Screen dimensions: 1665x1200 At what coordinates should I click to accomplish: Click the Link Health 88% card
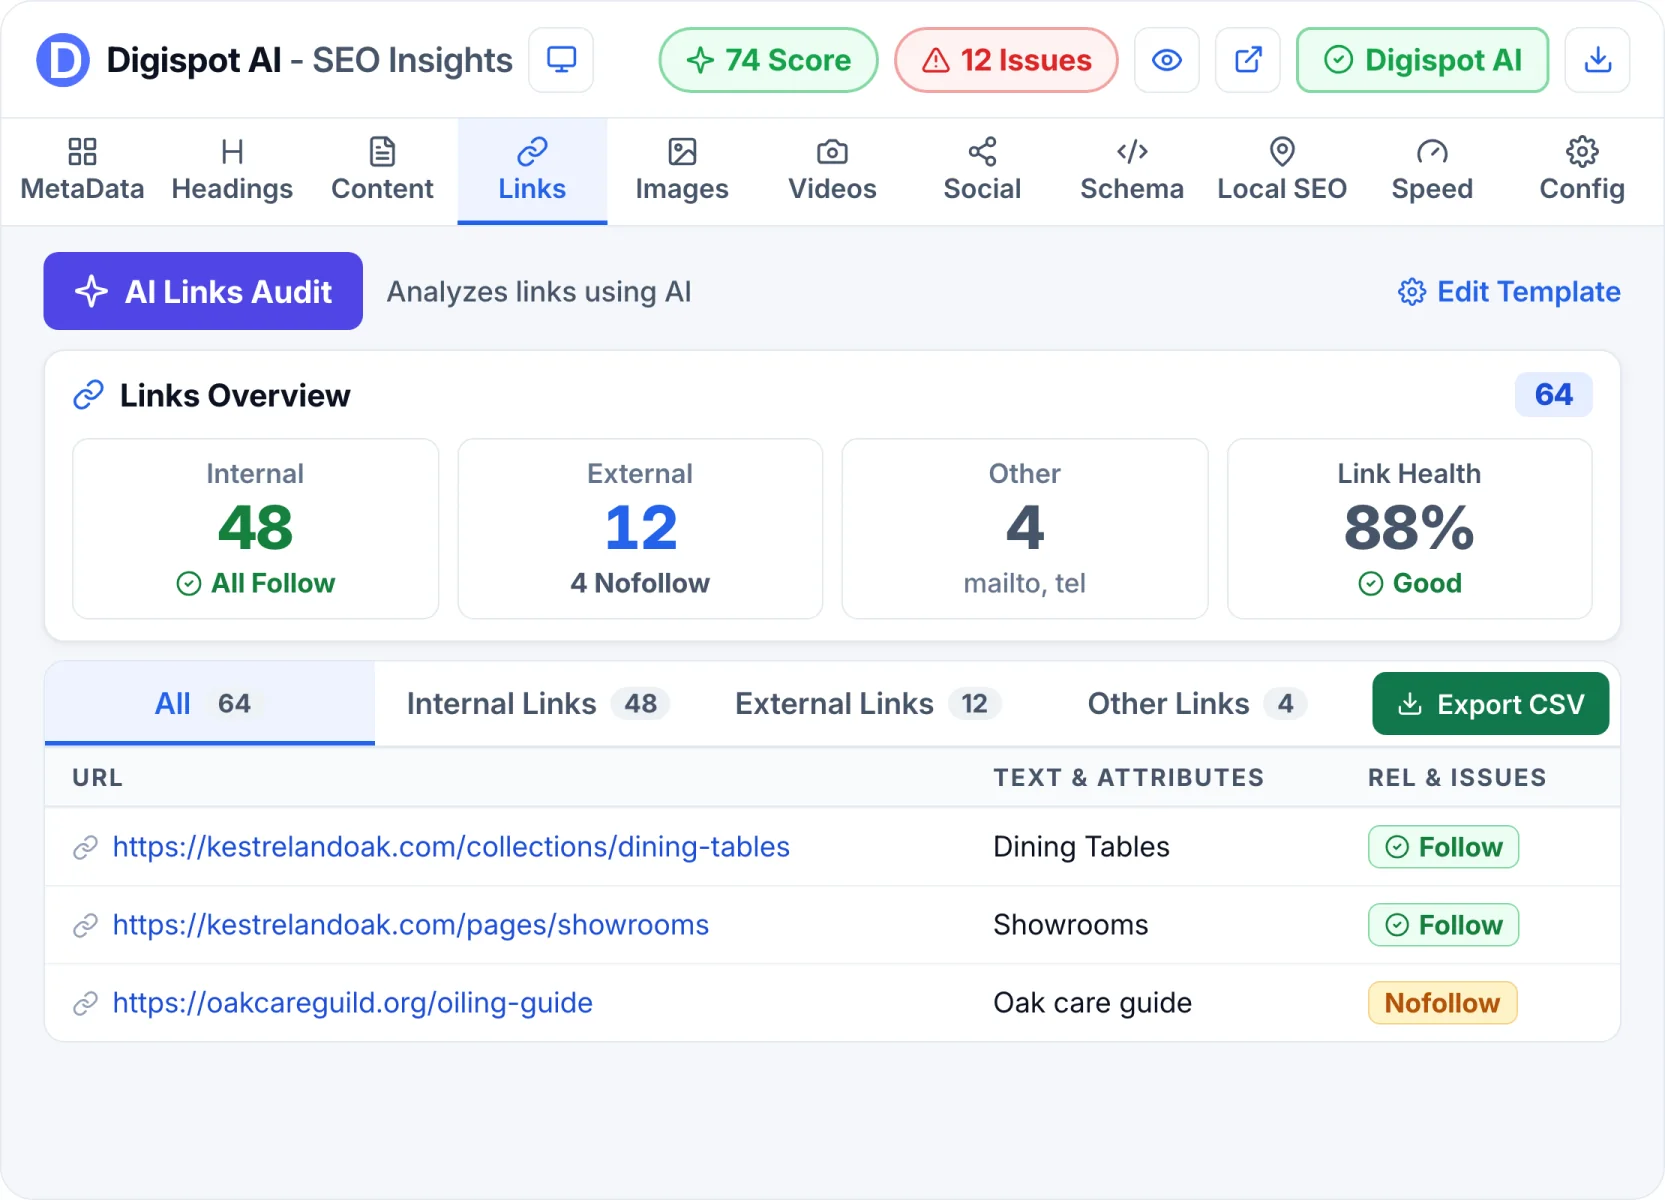pyautogui.click(x=1410, y=529)
